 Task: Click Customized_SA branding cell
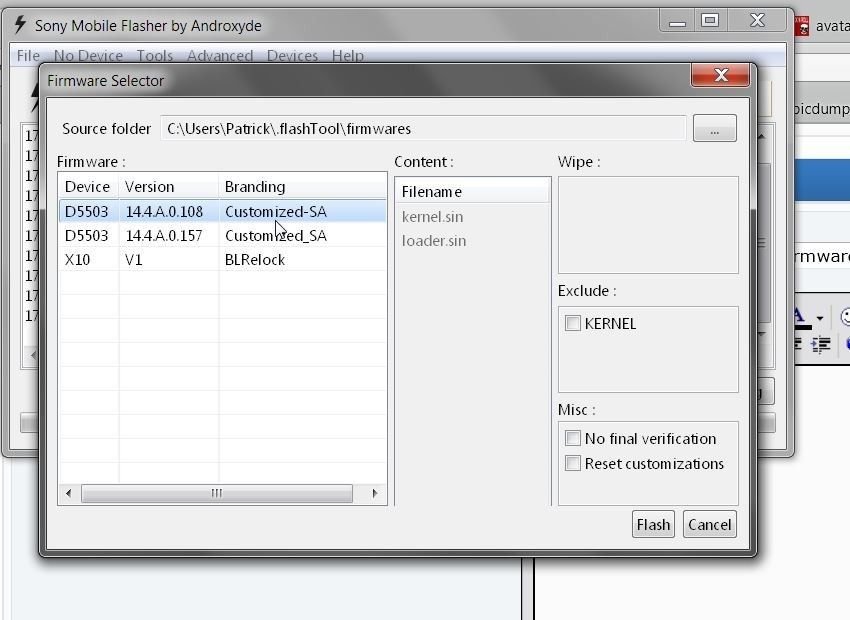(275, 235)
